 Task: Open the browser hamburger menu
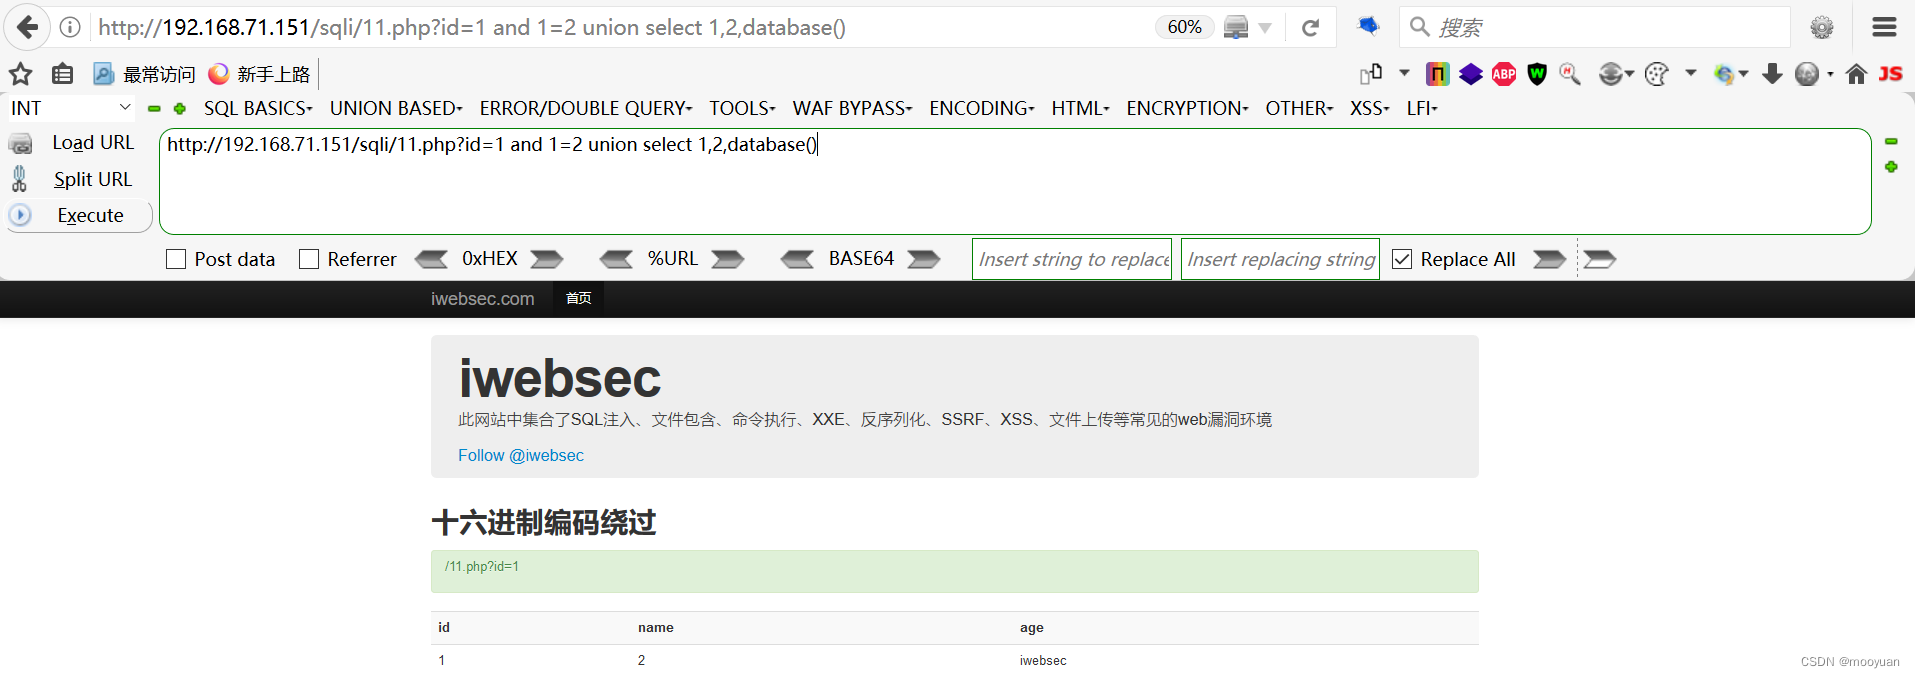pos(1884,27)
